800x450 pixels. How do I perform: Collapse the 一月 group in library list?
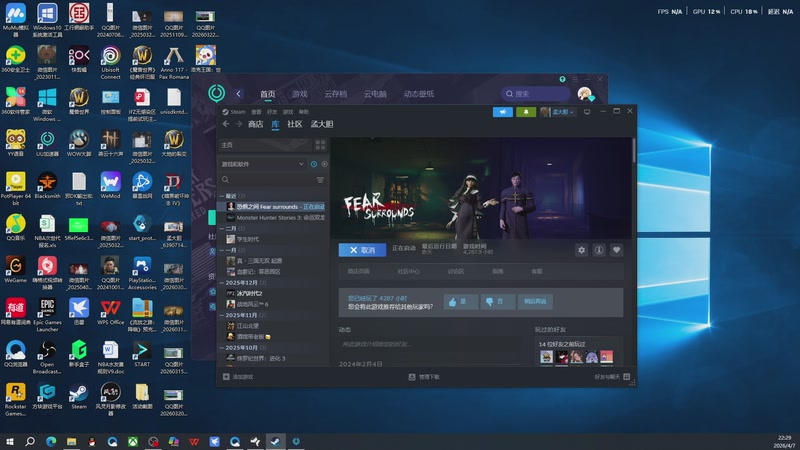coord(222,250)
